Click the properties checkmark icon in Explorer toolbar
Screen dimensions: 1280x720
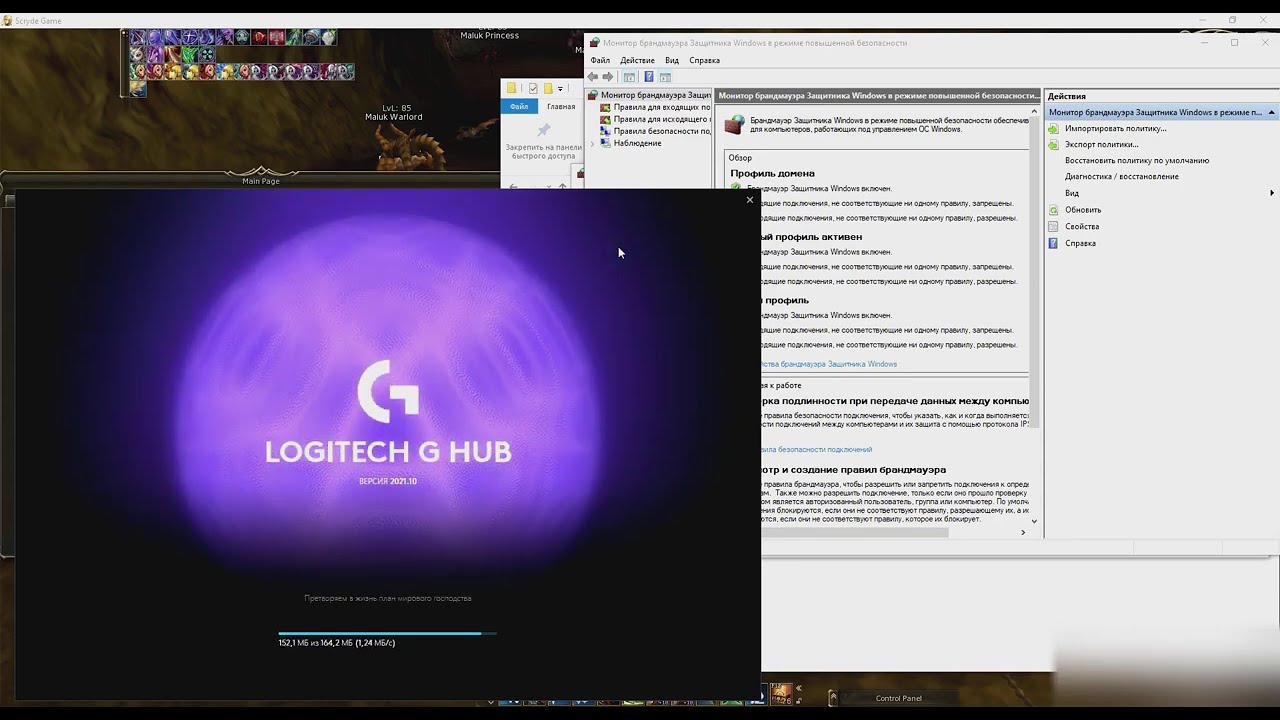coord(533,88)
